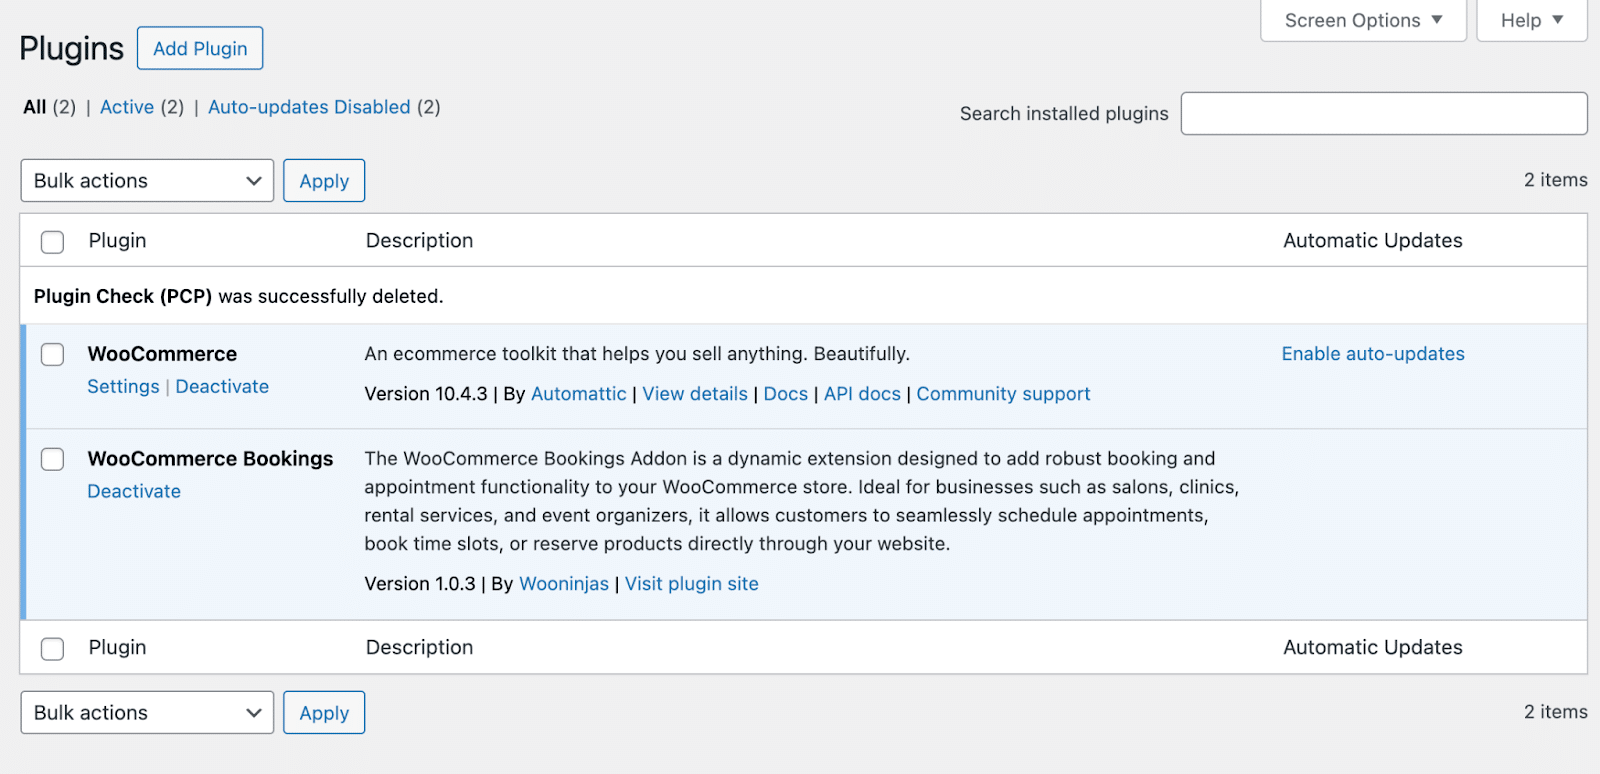Click the bottom 2 items count
Image resolution: width=1600 pixels, height=774 pixels.
(x=1556, y=712)
